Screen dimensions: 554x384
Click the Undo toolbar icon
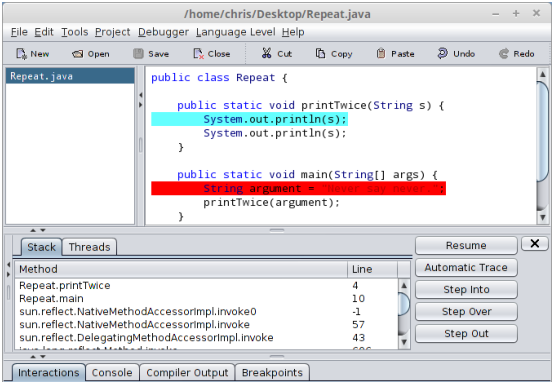point(442,53)
